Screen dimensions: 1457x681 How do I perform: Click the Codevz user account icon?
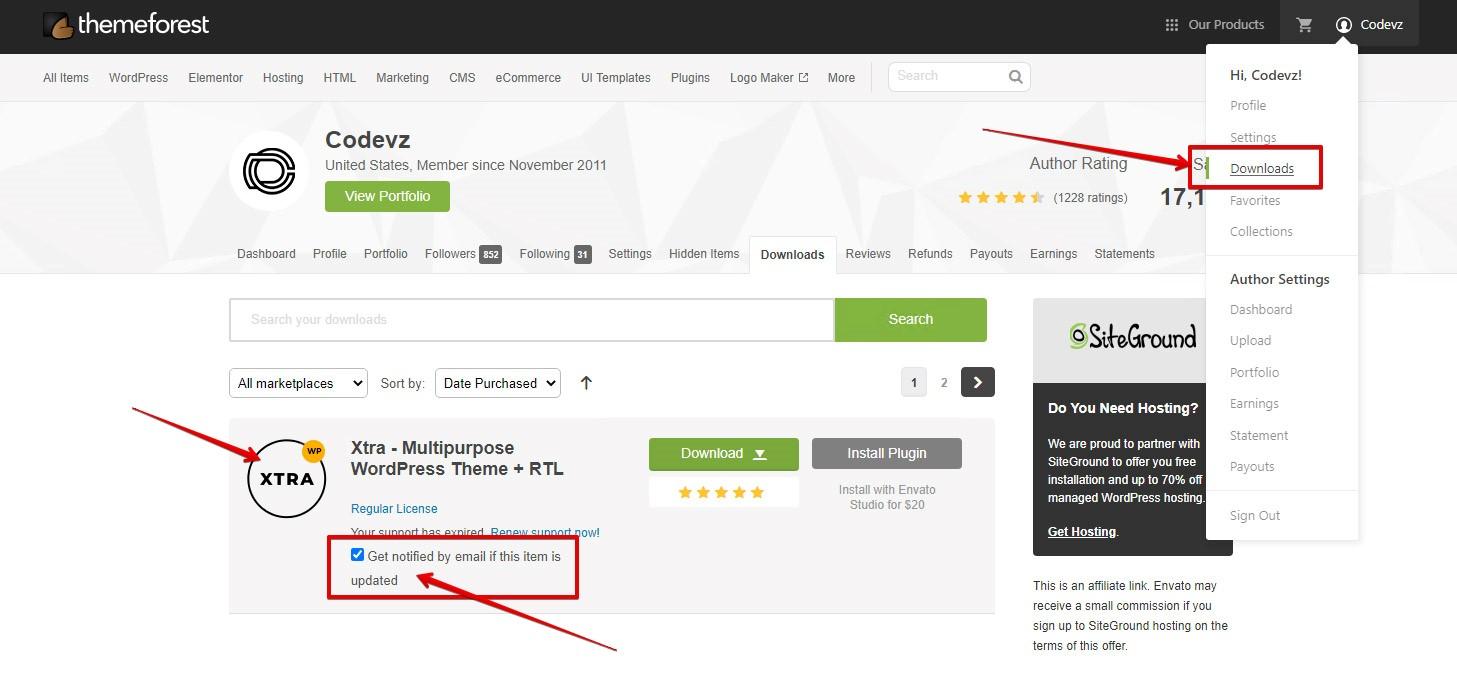pos(1344,25)
